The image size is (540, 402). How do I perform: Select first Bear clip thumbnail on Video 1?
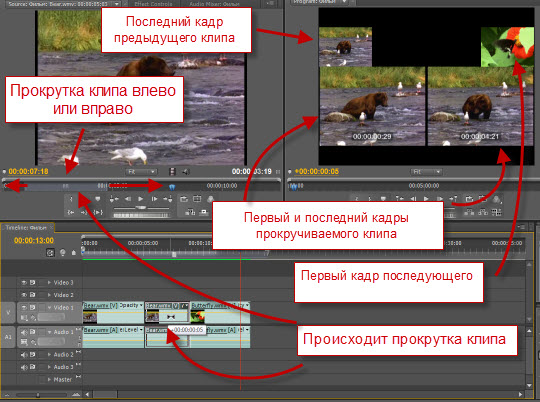tap(90, 316)
